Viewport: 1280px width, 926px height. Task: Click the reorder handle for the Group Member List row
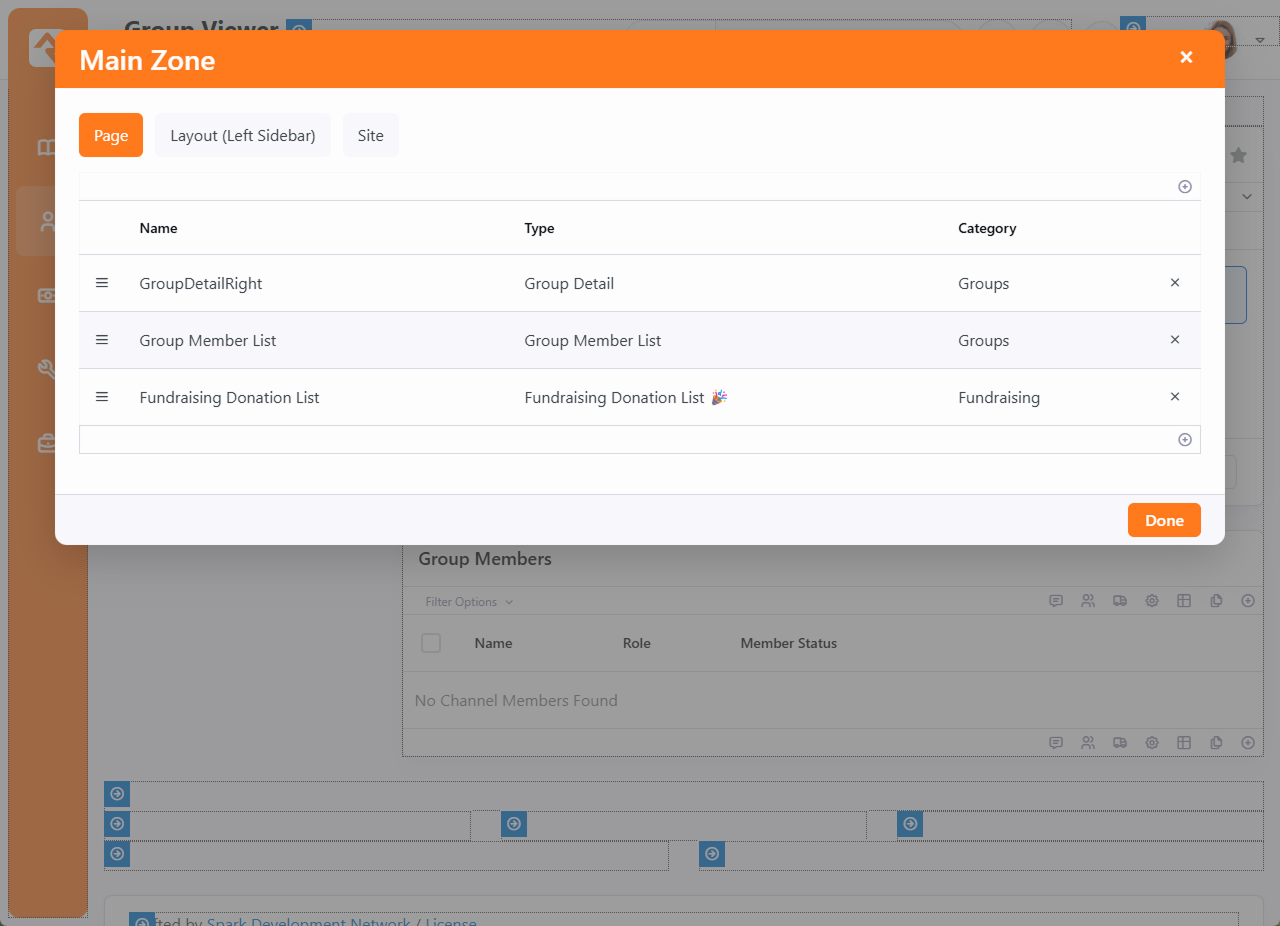(102, 340)
